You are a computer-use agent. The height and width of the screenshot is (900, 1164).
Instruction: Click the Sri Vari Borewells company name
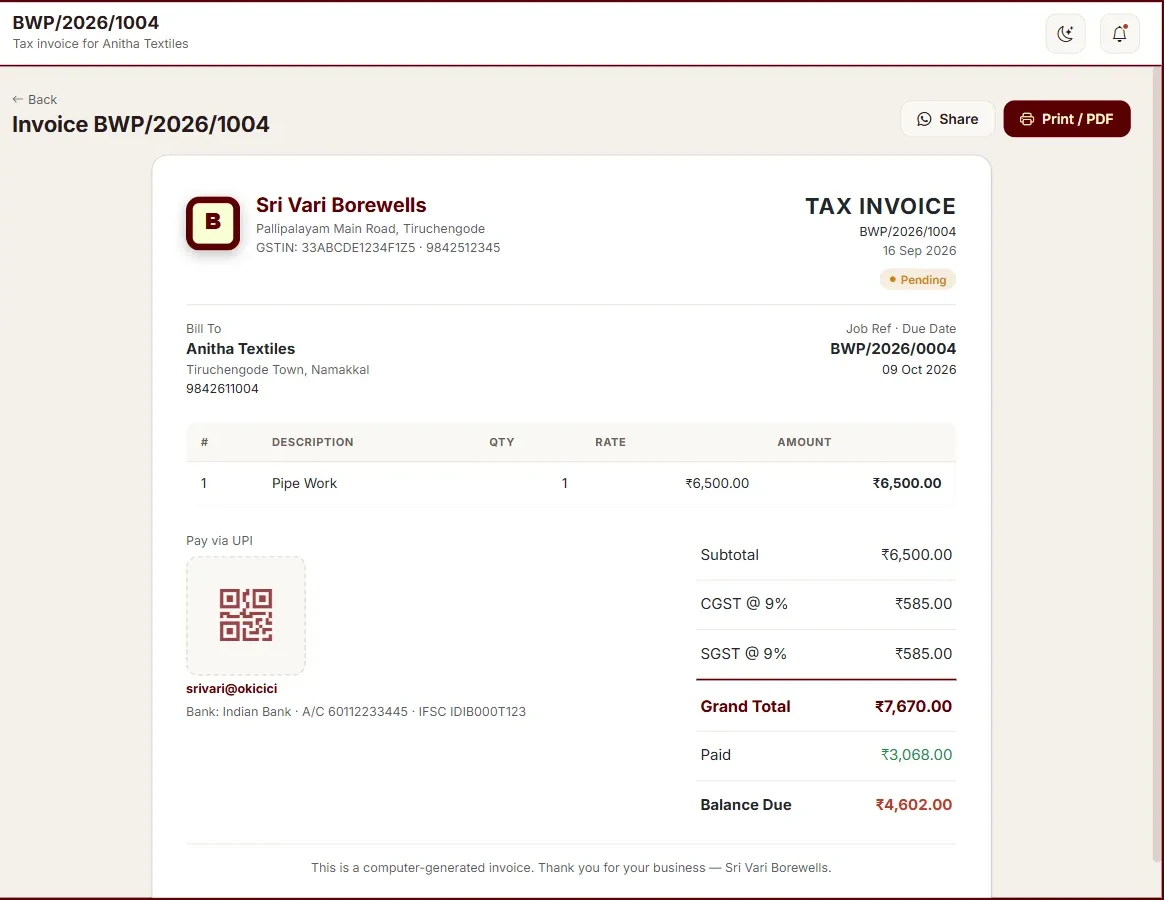click(x=341, y=205)
